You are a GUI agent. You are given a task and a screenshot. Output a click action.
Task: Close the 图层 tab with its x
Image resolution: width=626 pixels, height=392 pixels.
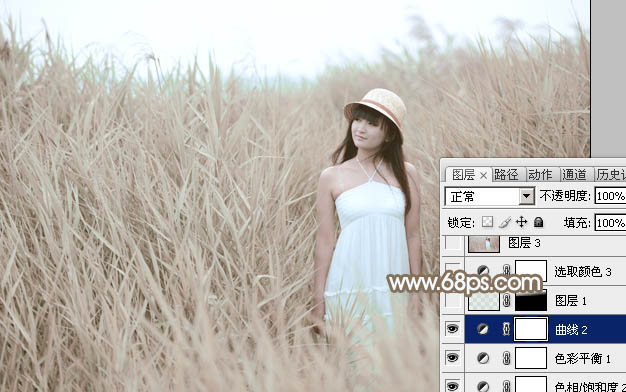483,175
